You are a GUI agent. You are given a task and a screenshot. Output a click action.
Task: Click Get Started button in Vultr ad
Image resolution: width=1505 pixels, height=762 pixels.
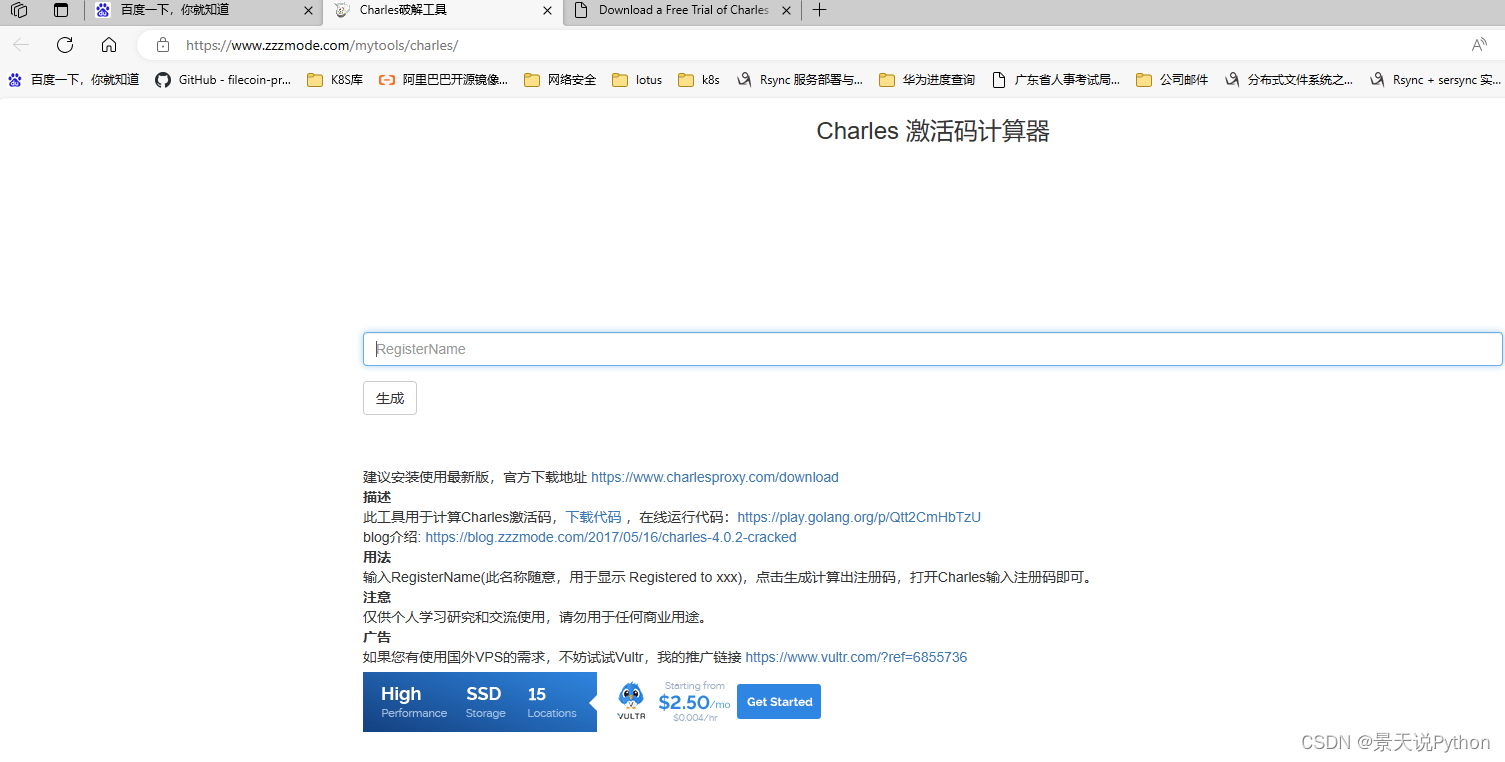(779, 702)
